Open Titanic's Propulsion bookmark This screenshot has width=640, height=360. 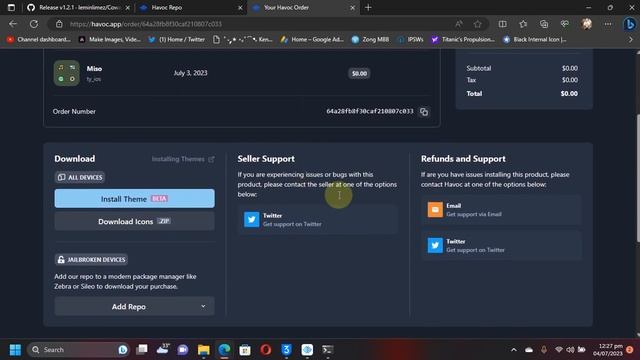(x=463, y=40)
